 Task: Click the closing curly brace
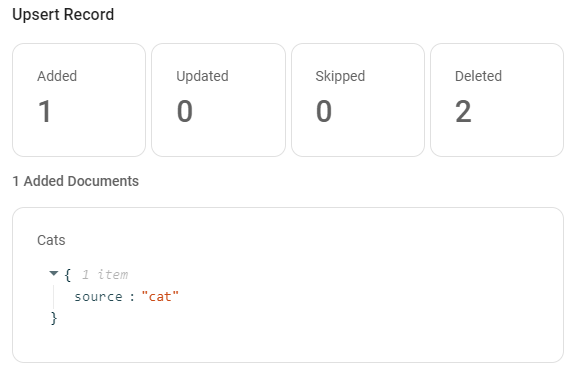pos(54,318)
